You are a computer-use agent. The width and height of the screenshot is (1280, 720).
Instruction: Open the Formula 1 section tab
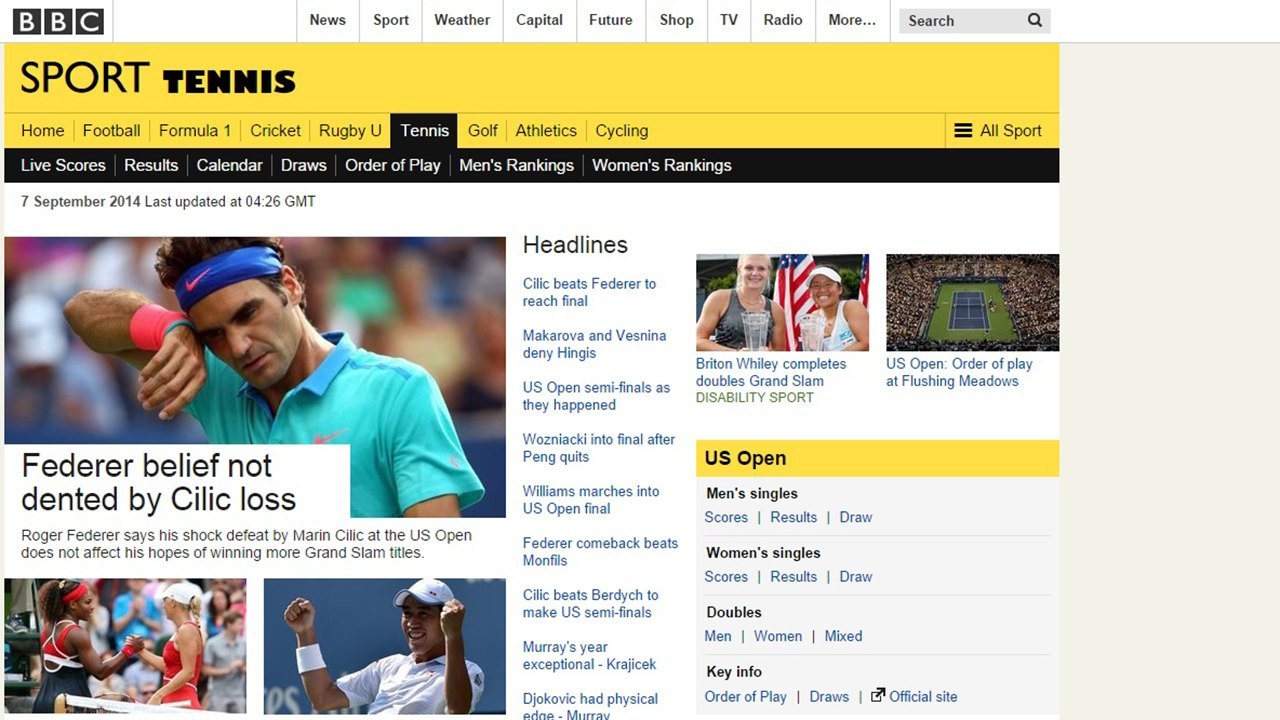point(195,131)
